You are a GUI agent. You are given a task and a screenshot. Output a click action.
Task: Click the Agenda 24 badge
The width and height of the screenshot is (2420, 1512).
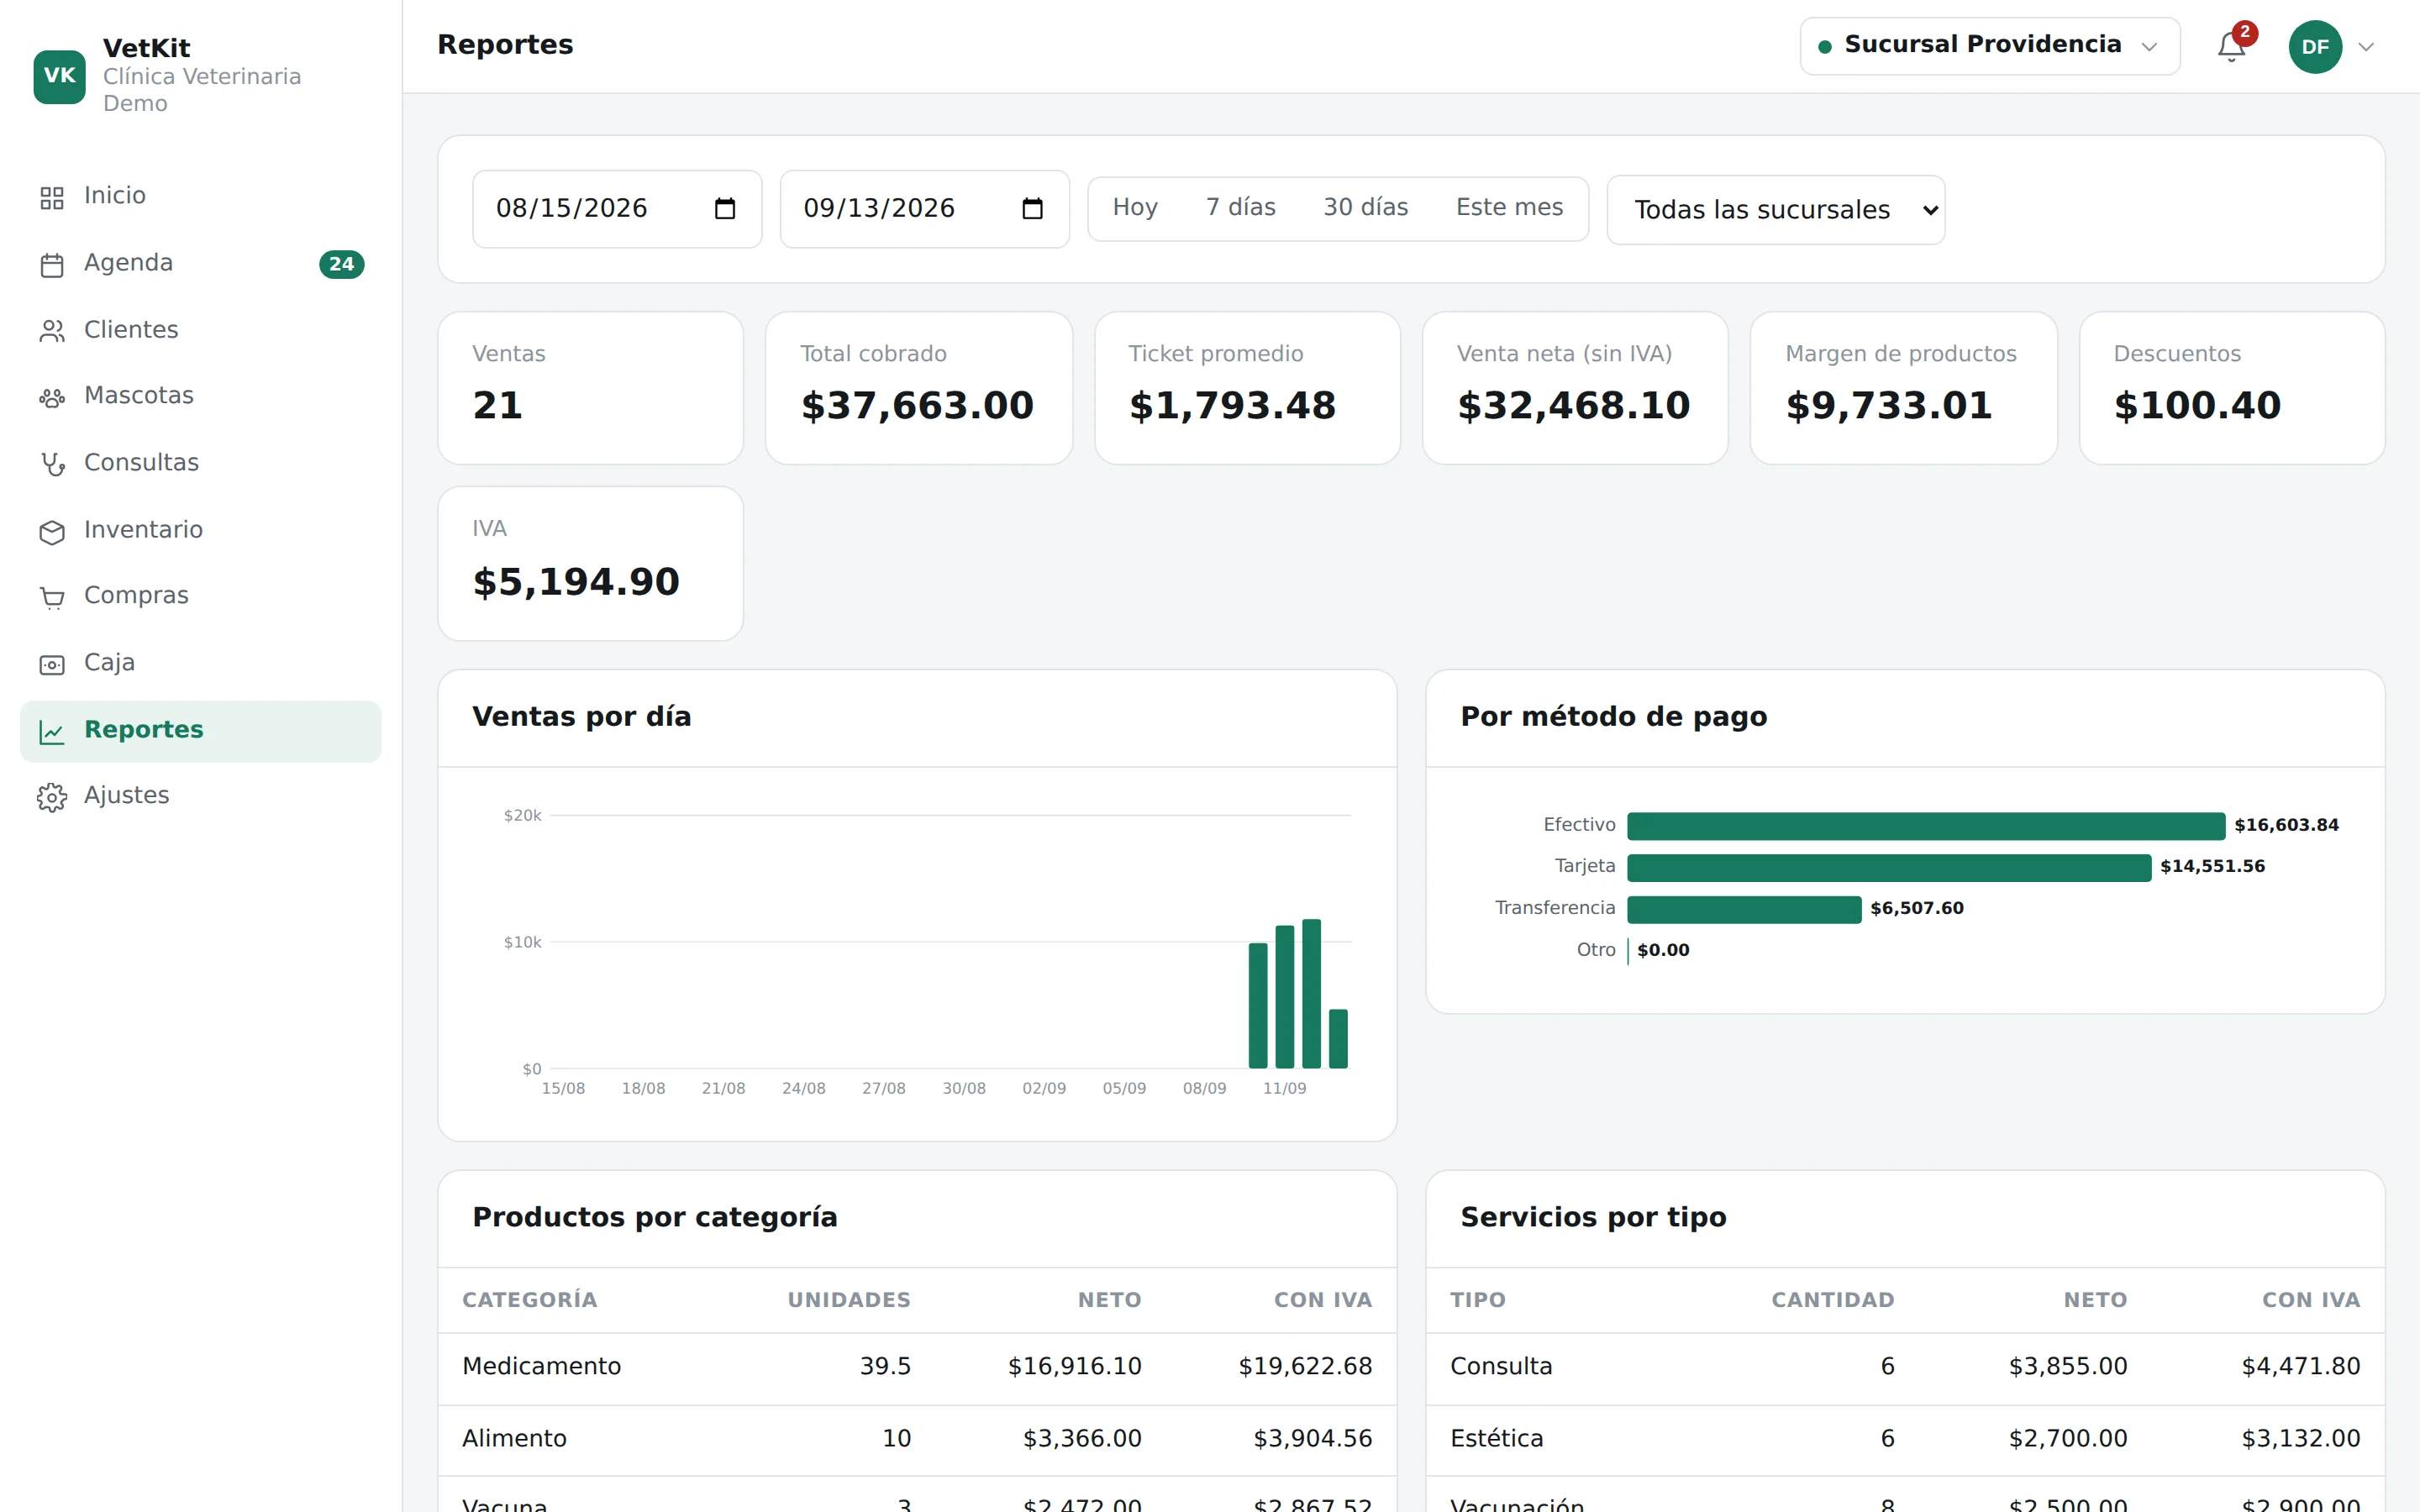tap(341, 264)
